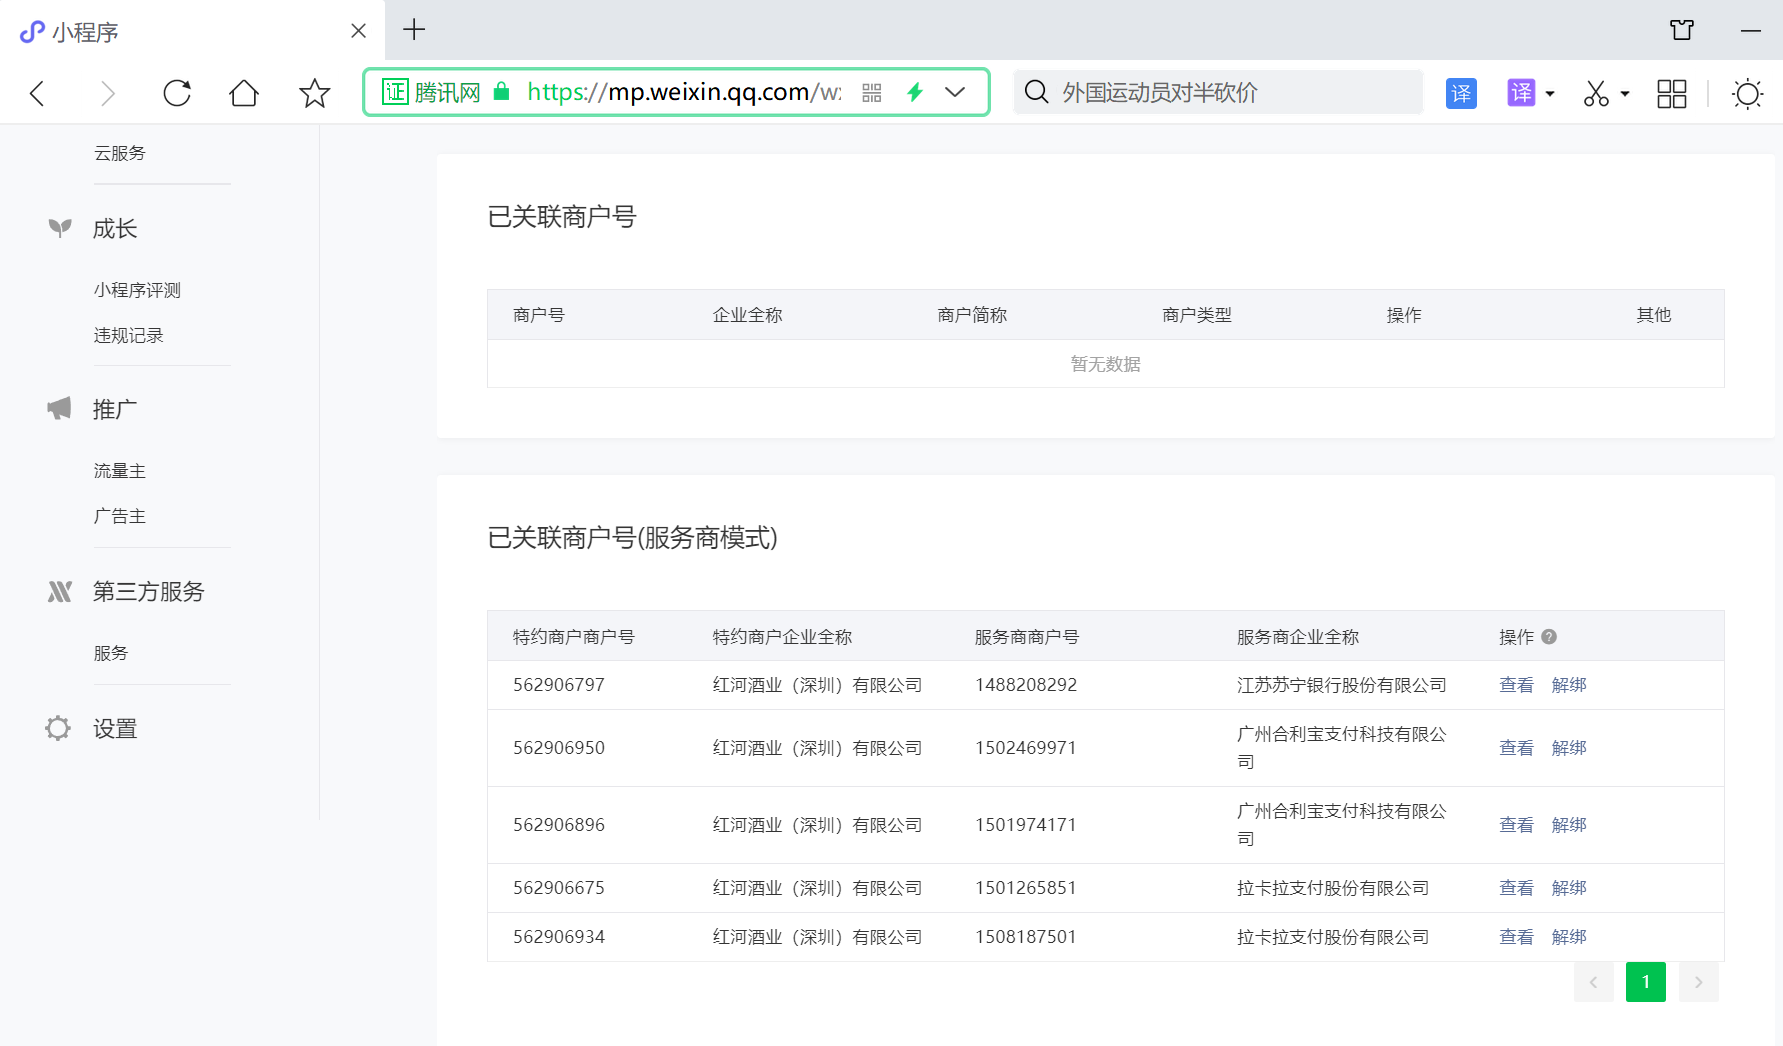Screen dimensions: 1783x1046
Task: Click the scissors screenshot icon
Action: pyautogui.click(x=1596, y=93)
